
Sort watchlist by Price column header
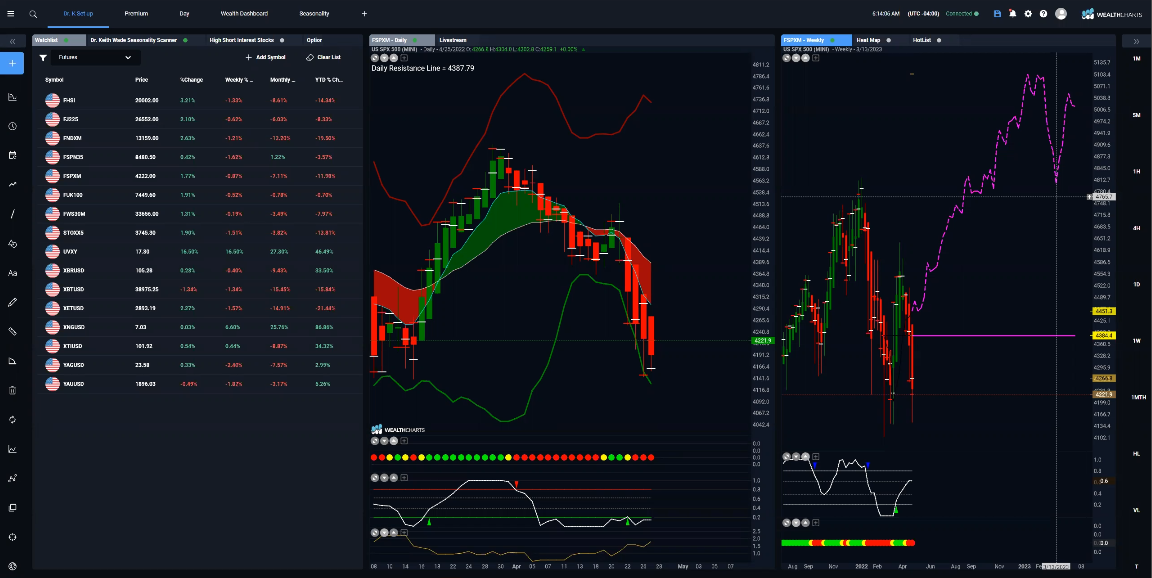[142, 79]
